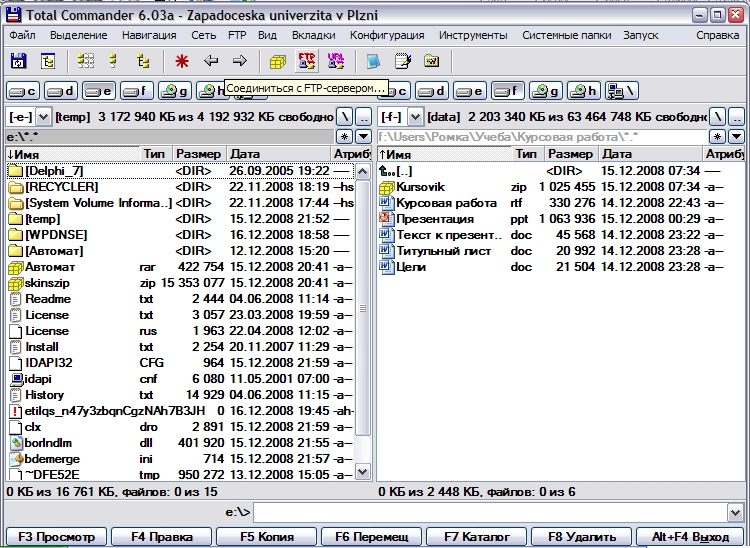Click the Reread source floppy icon
750x548 pixels.
19,61
